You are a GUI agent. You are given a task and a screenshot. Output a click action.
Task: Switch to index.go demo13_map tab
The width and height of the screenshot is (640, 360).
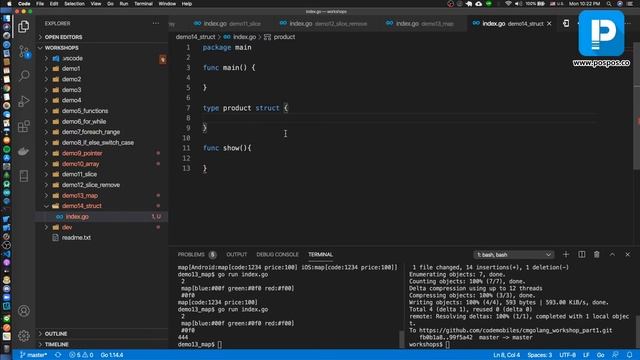(x=420, y=24)
